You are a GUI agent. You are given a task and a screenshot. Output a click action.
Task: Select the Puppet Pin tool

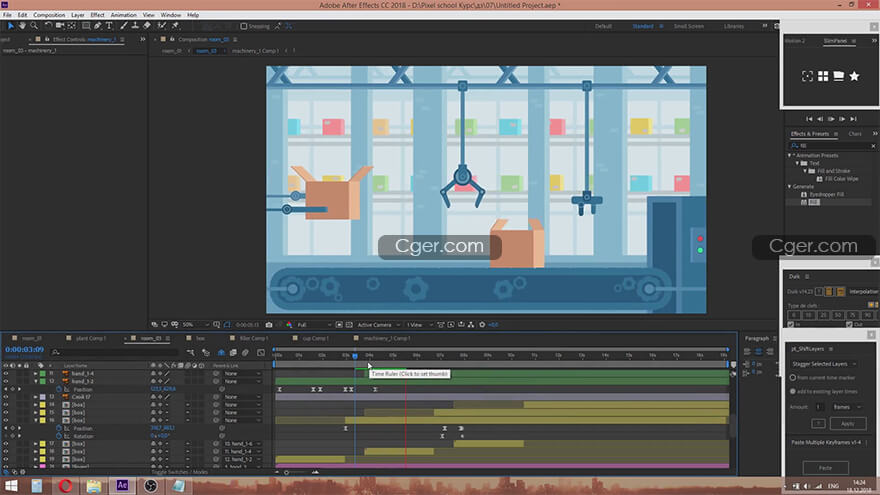176,26
